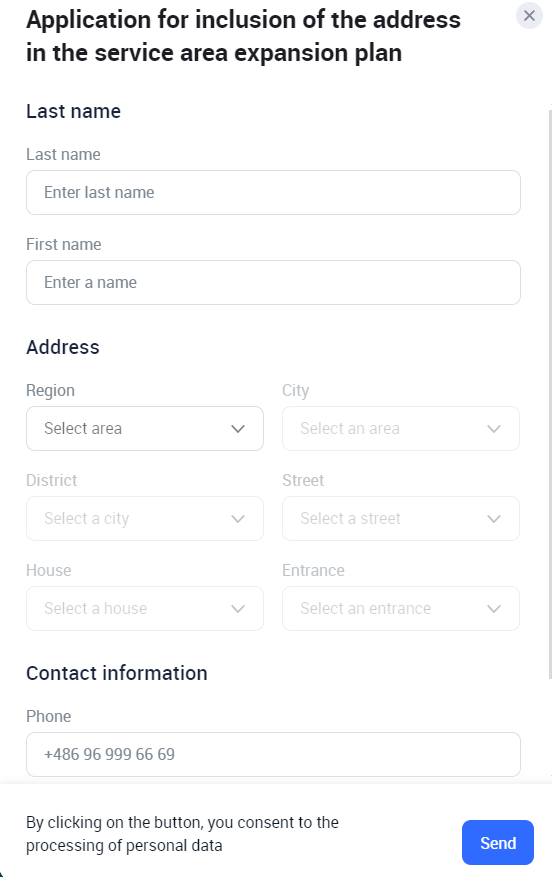Click the Entrance dropdown chevron arrow
The height and width of the screenshot is (877, 552).
pyautogui.click(x=494, y=609)
